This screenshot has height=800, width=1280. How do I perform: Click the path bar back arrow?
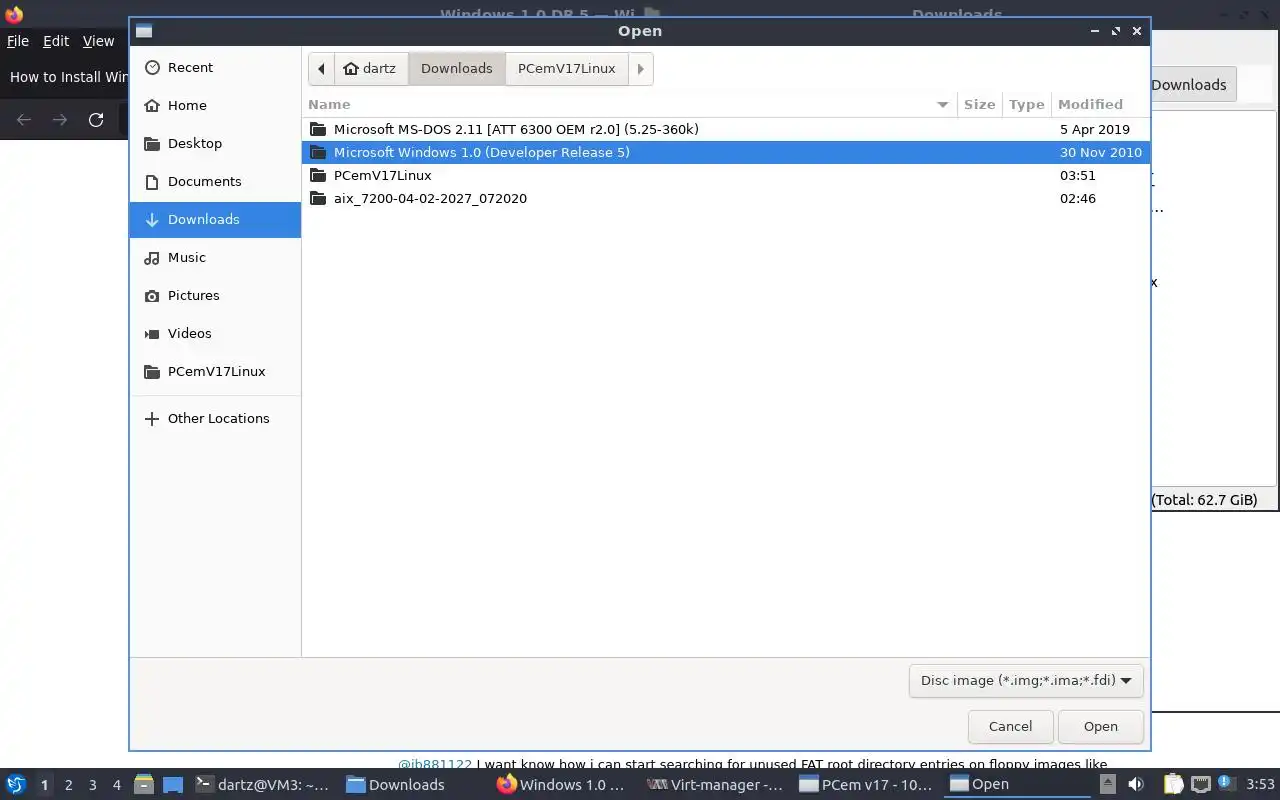[321, 68]
